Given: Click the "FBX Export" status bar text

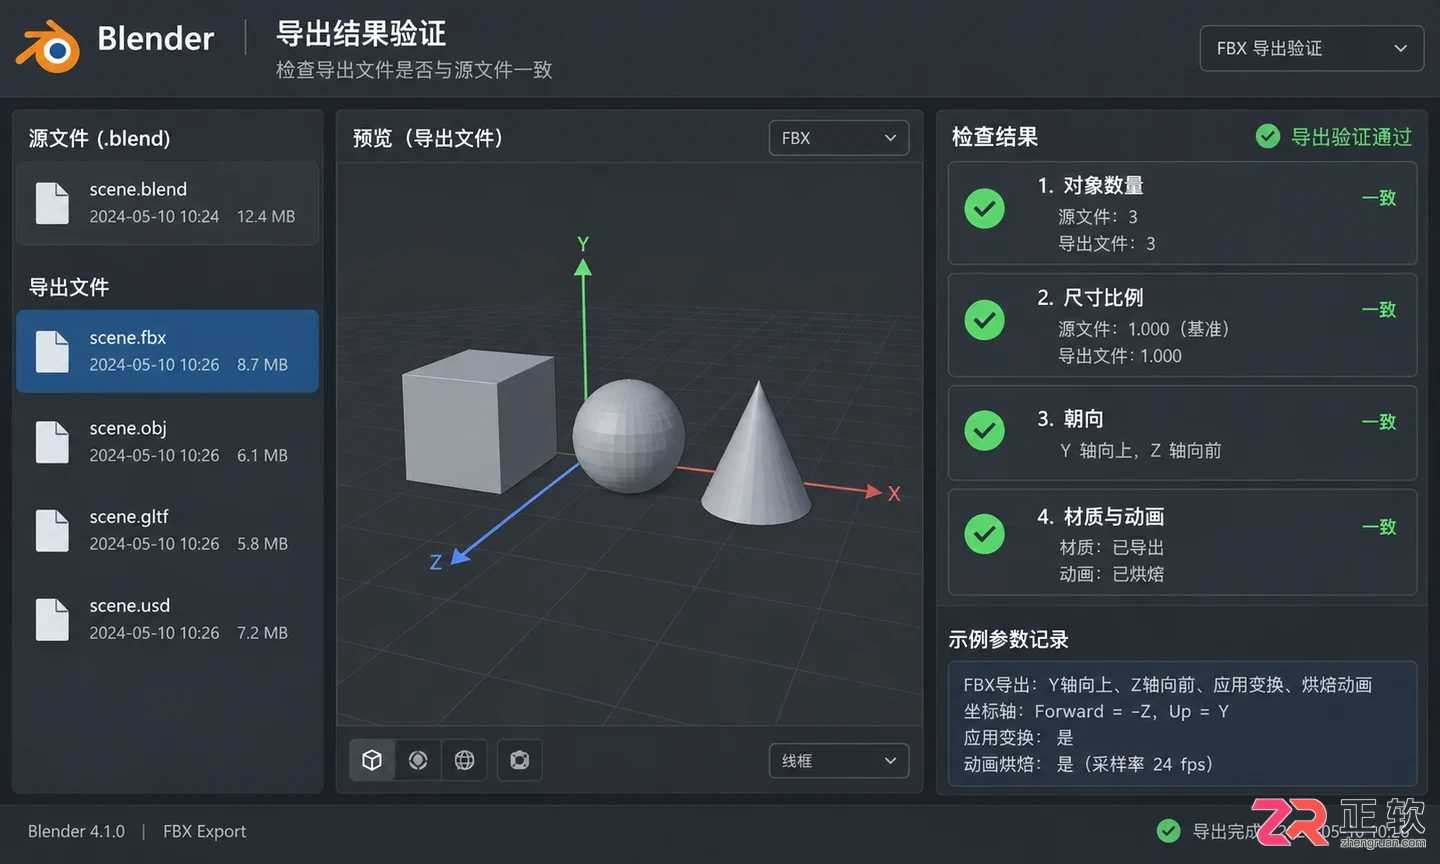Looking at the screenshot, I should point(204,831).
